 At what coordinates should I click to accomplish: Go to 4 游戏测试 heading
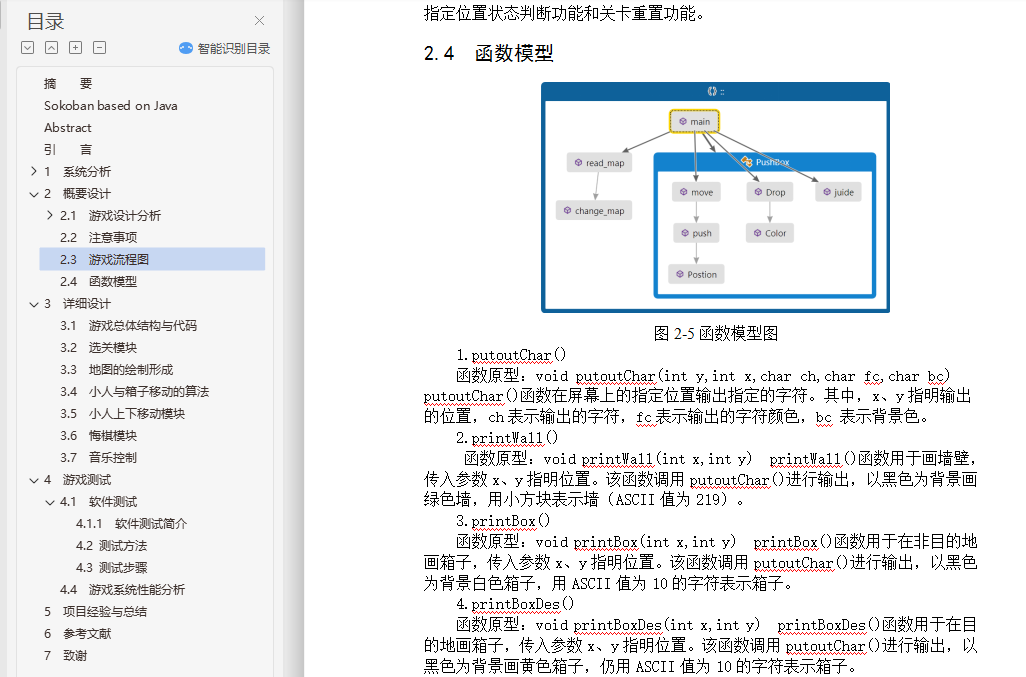[x=78, y=479]
